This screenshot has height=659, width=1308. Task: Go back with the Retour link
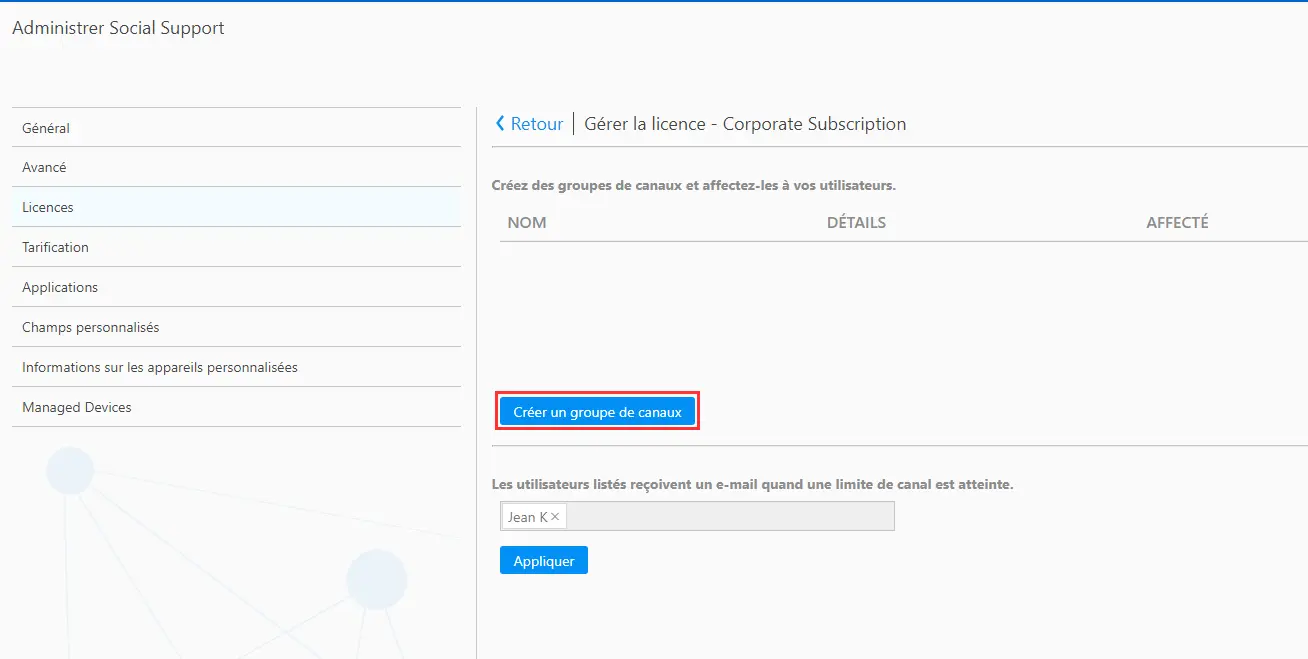tap(530, 124)
